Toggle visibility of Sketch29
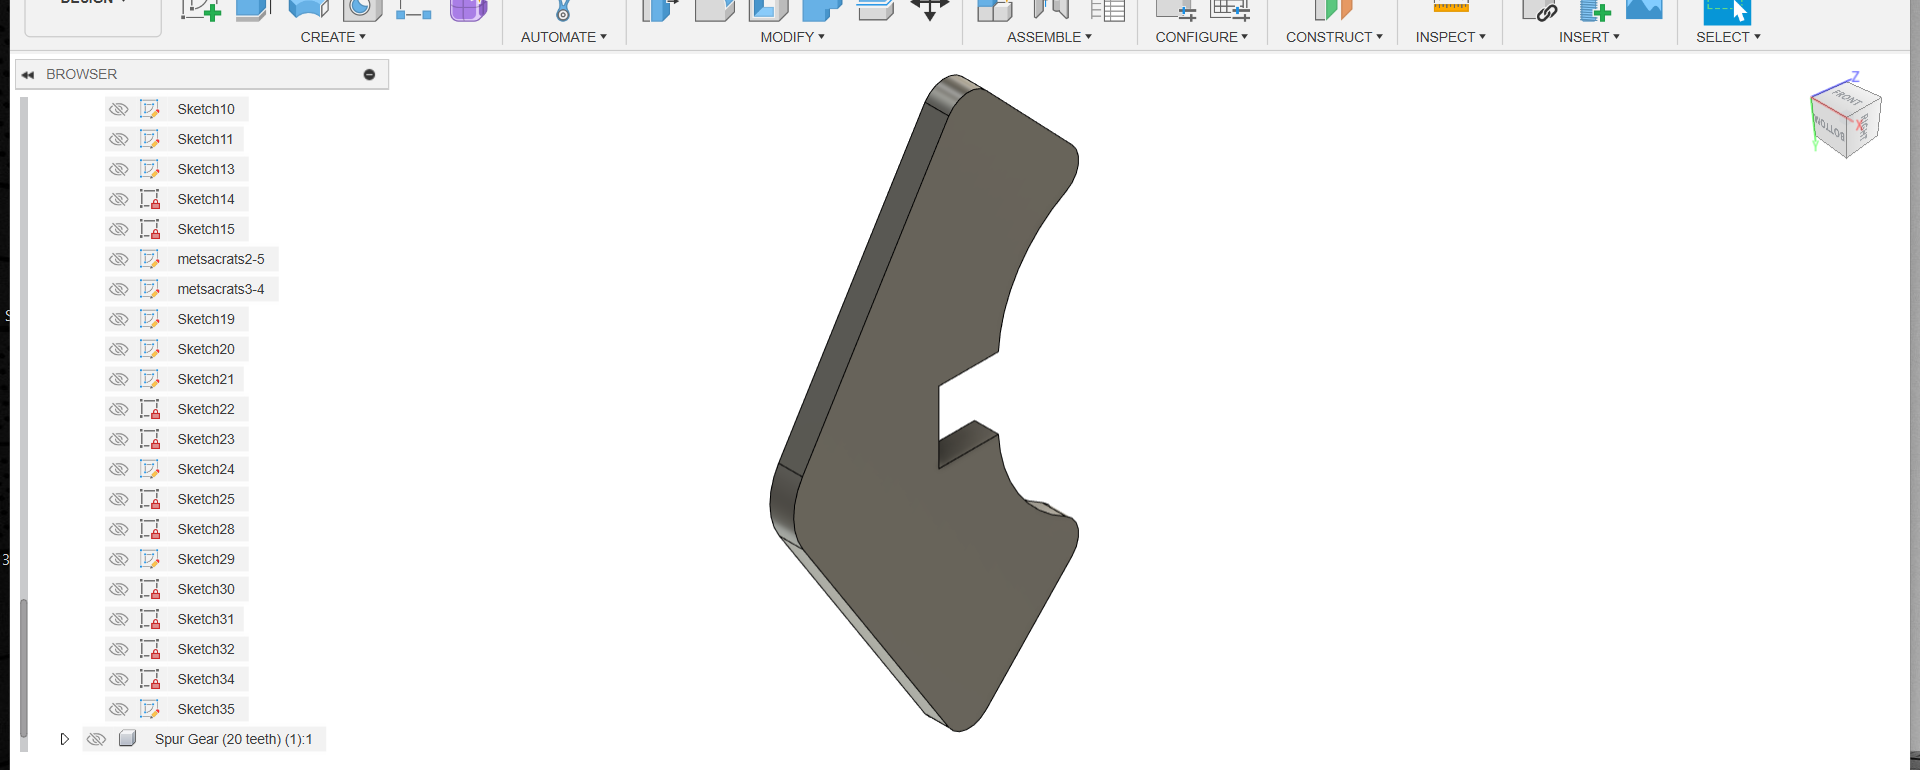Image resolution: width=1920 pixels, height=770 pixels. pyautogui.click(x=118, y=559)
